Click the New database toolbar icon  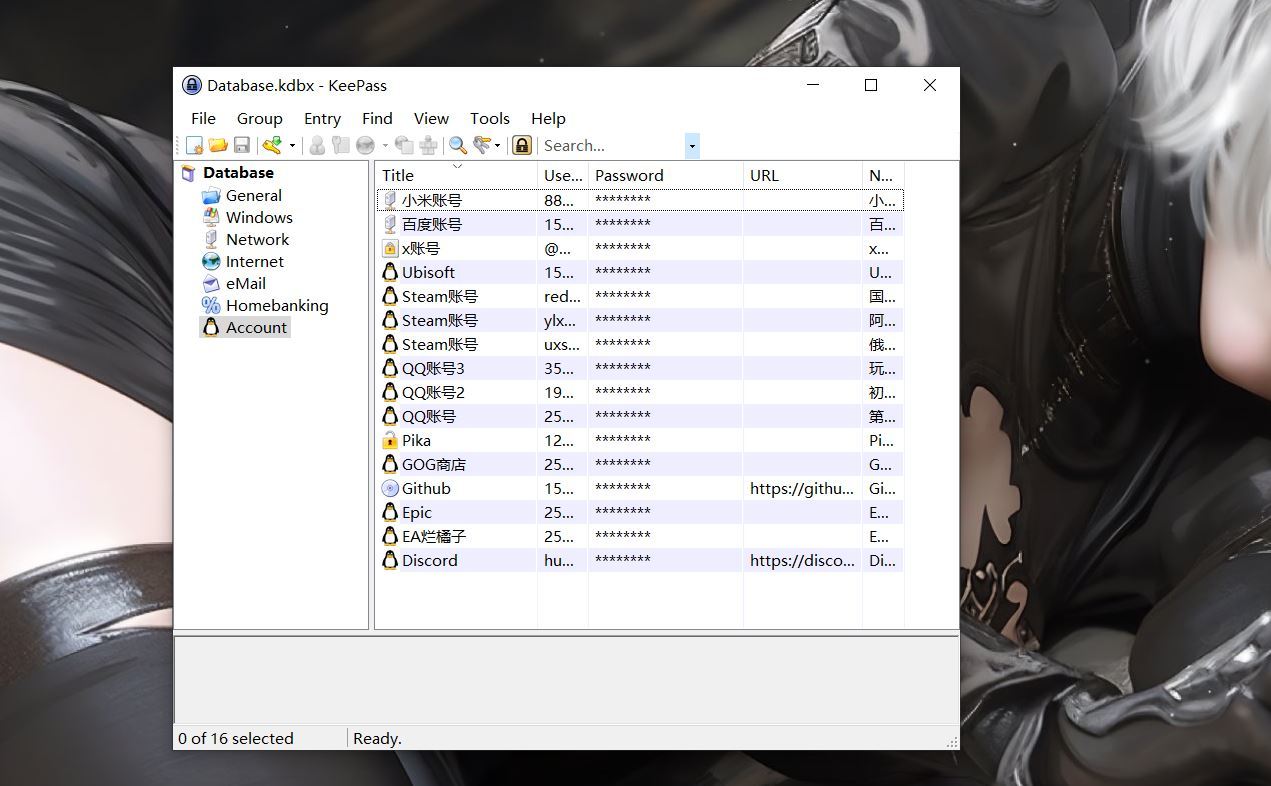tap(194, 146)
